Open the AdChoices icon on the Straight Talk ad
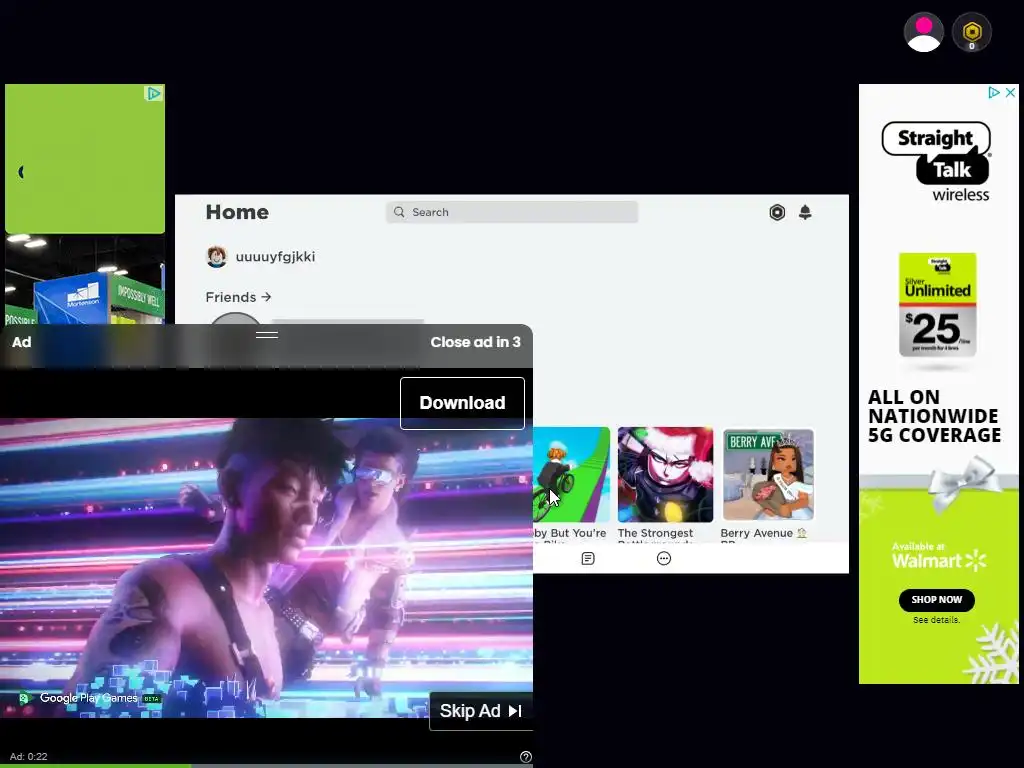Screen dimensions: 1024x768 [x=994, y=93]
